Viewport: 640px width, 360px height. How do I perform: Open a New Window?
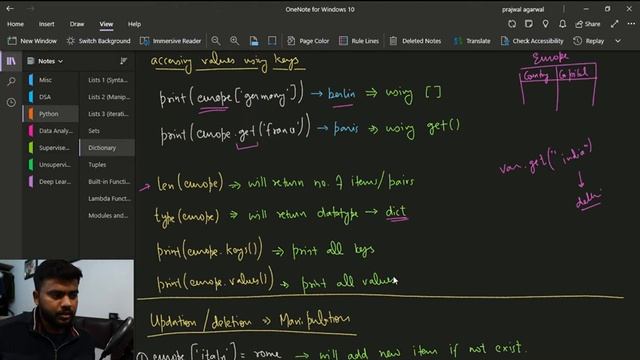click(33, 41)
